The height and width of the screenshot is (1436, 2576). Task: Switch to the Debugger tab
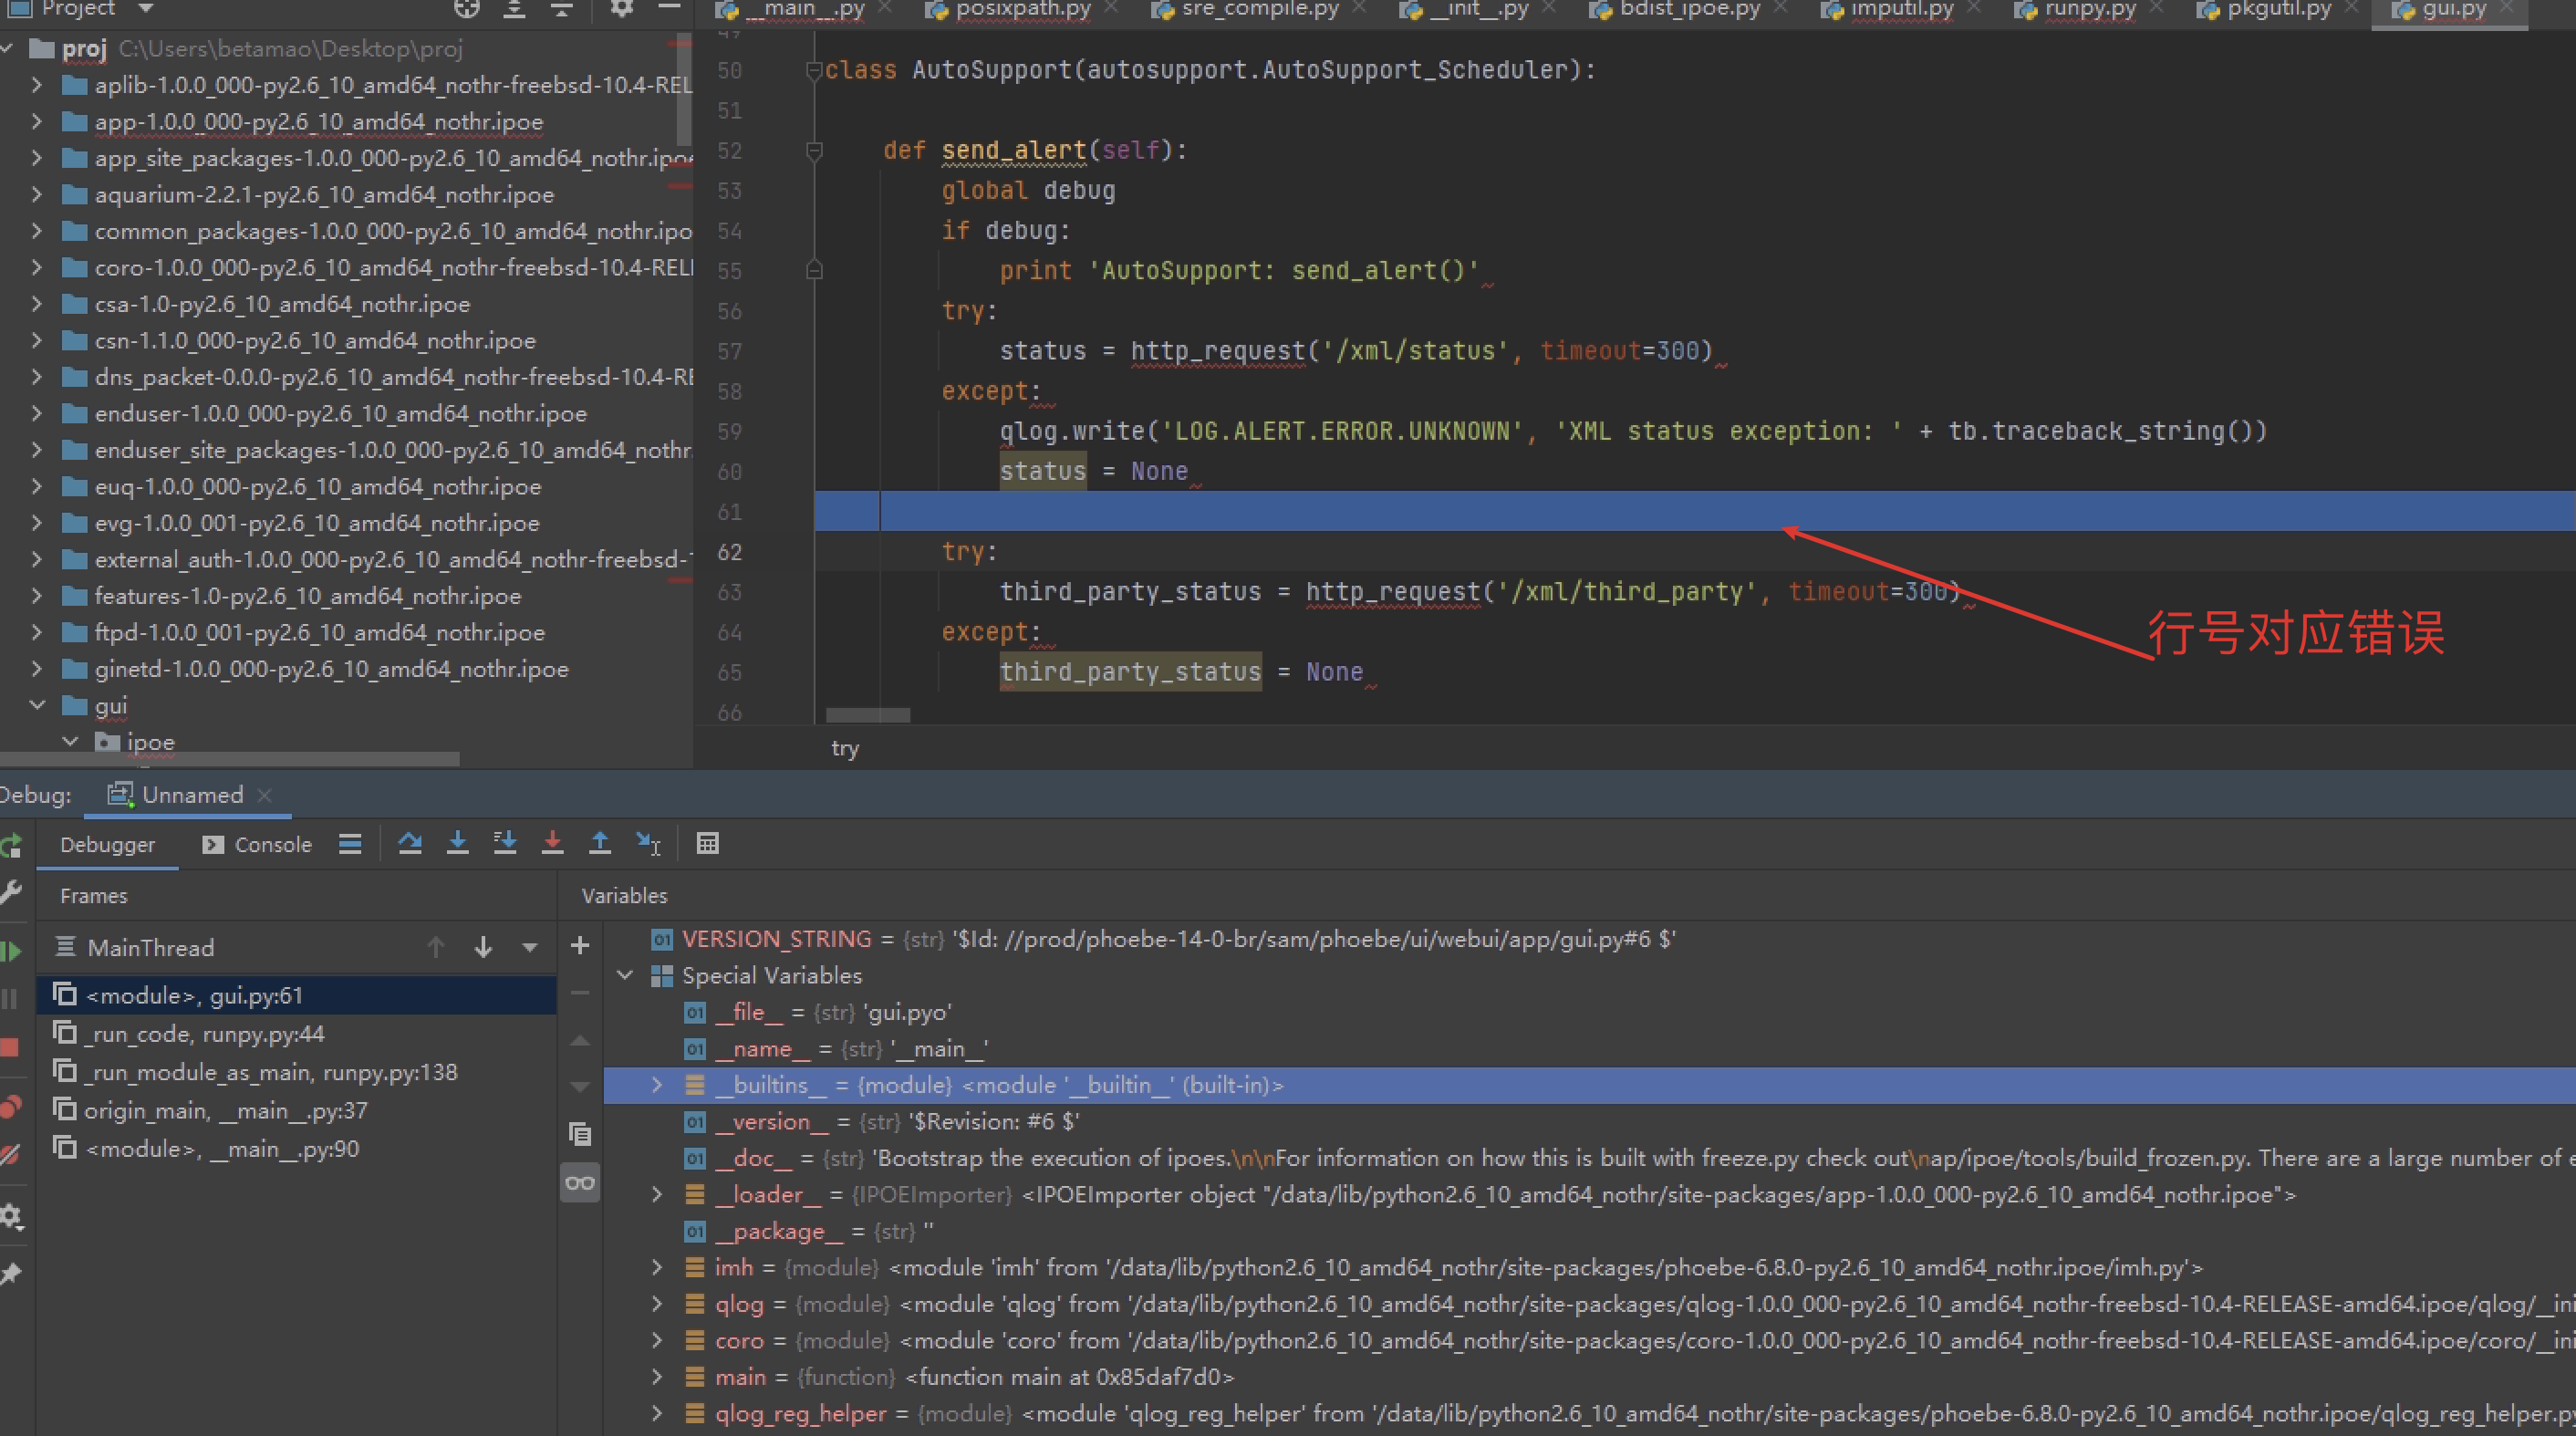(108, 845)
